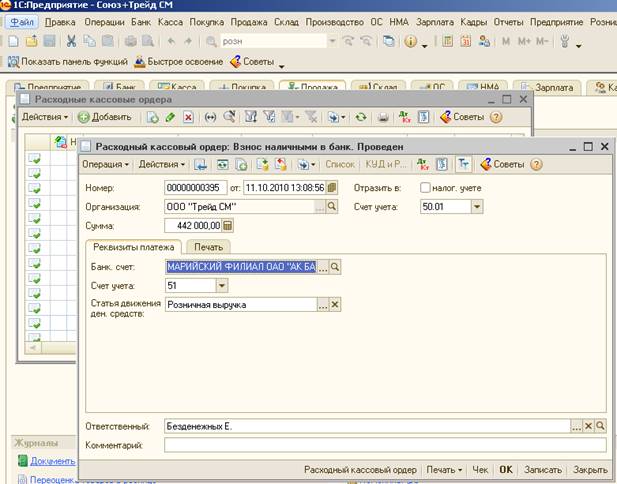Click the Закрыть button
Image resolution: width=617 pixels, height=484 pixels.
tap(590, 469)
